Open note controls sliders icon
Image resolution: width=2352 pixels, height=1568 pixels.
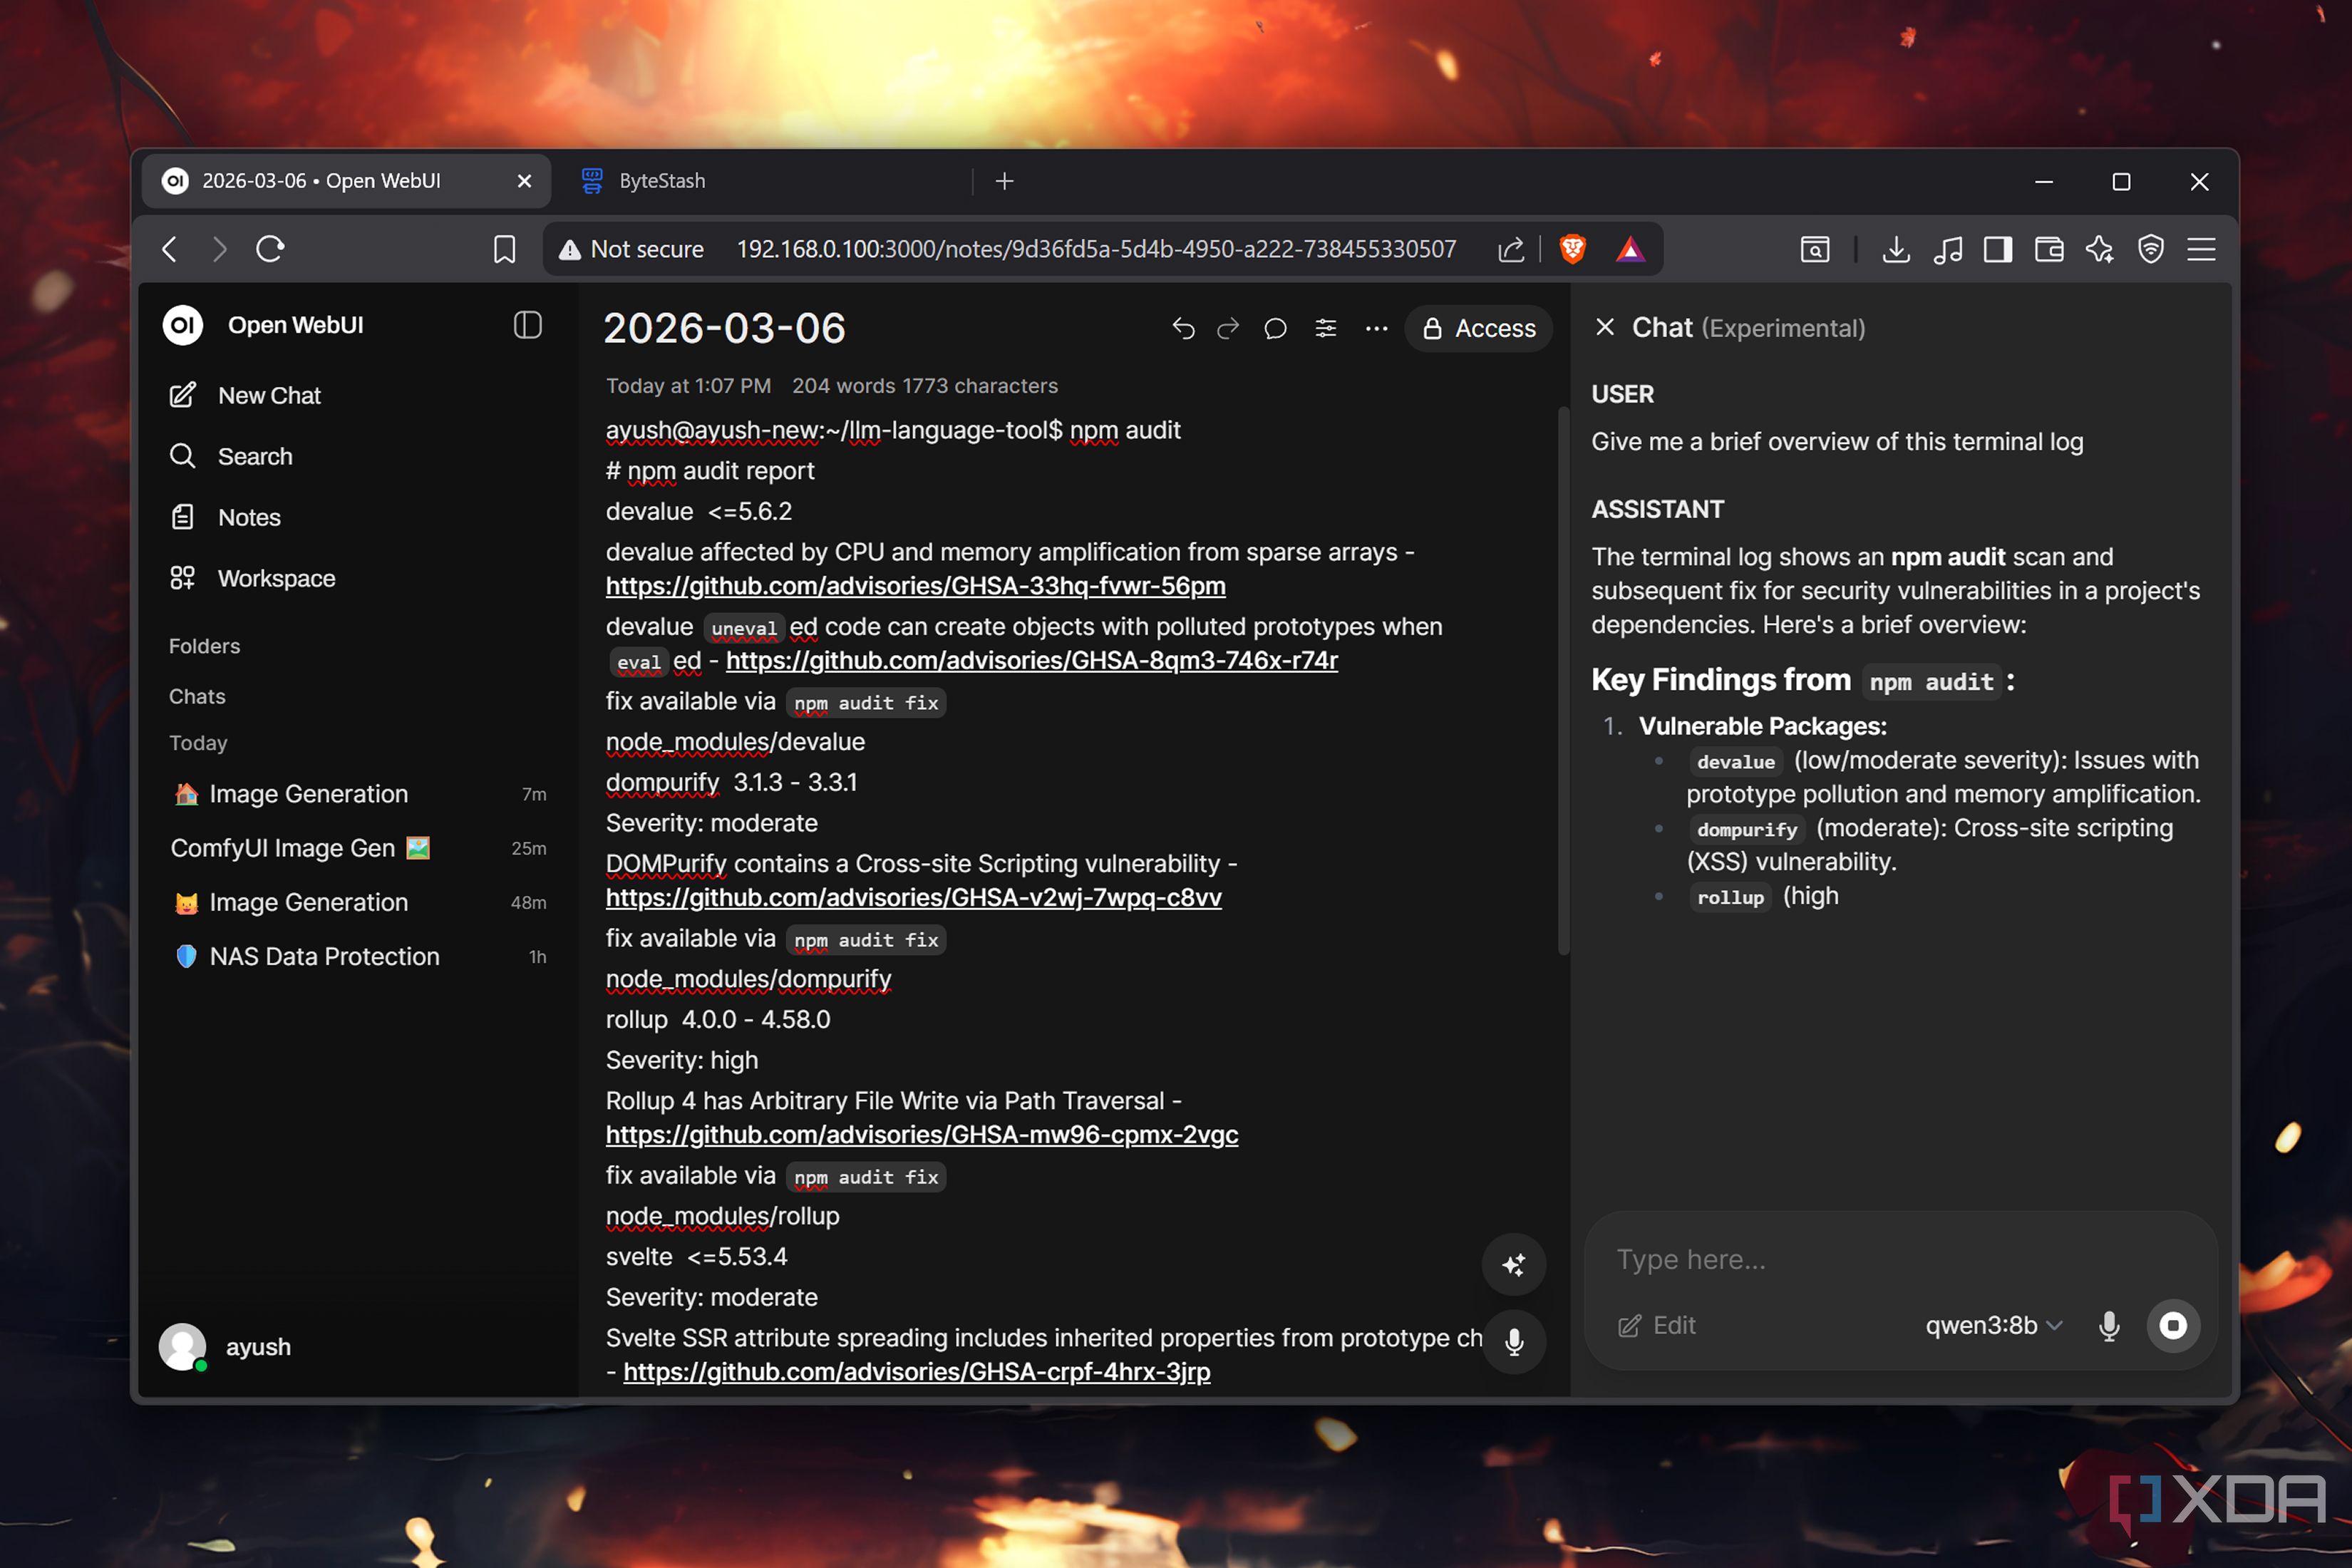(1325, 328)
